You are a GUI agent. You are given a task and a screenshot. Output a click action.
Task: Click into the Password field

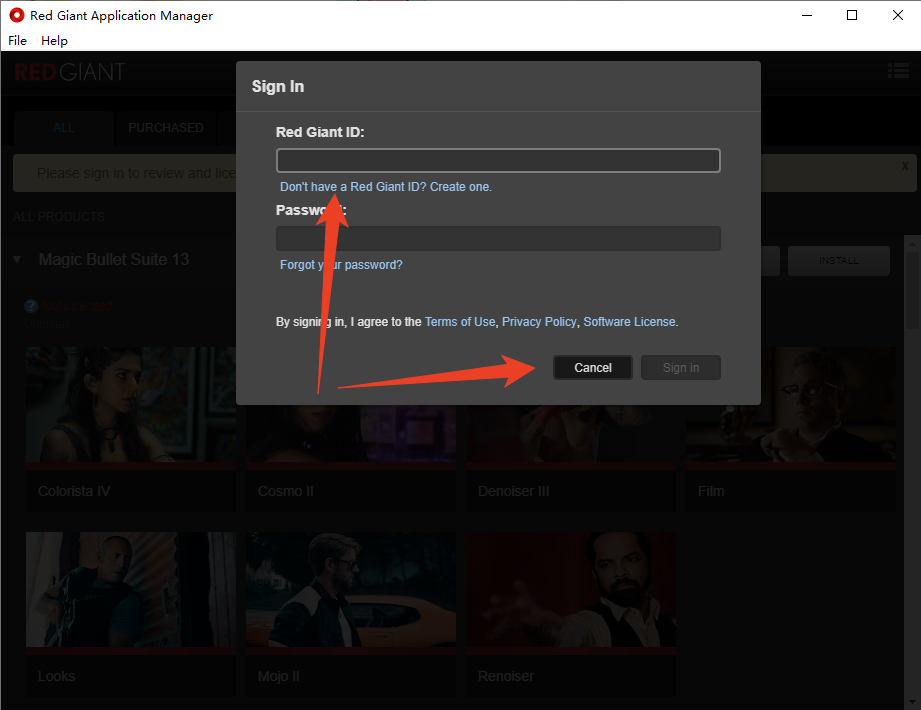click(498, 238)
